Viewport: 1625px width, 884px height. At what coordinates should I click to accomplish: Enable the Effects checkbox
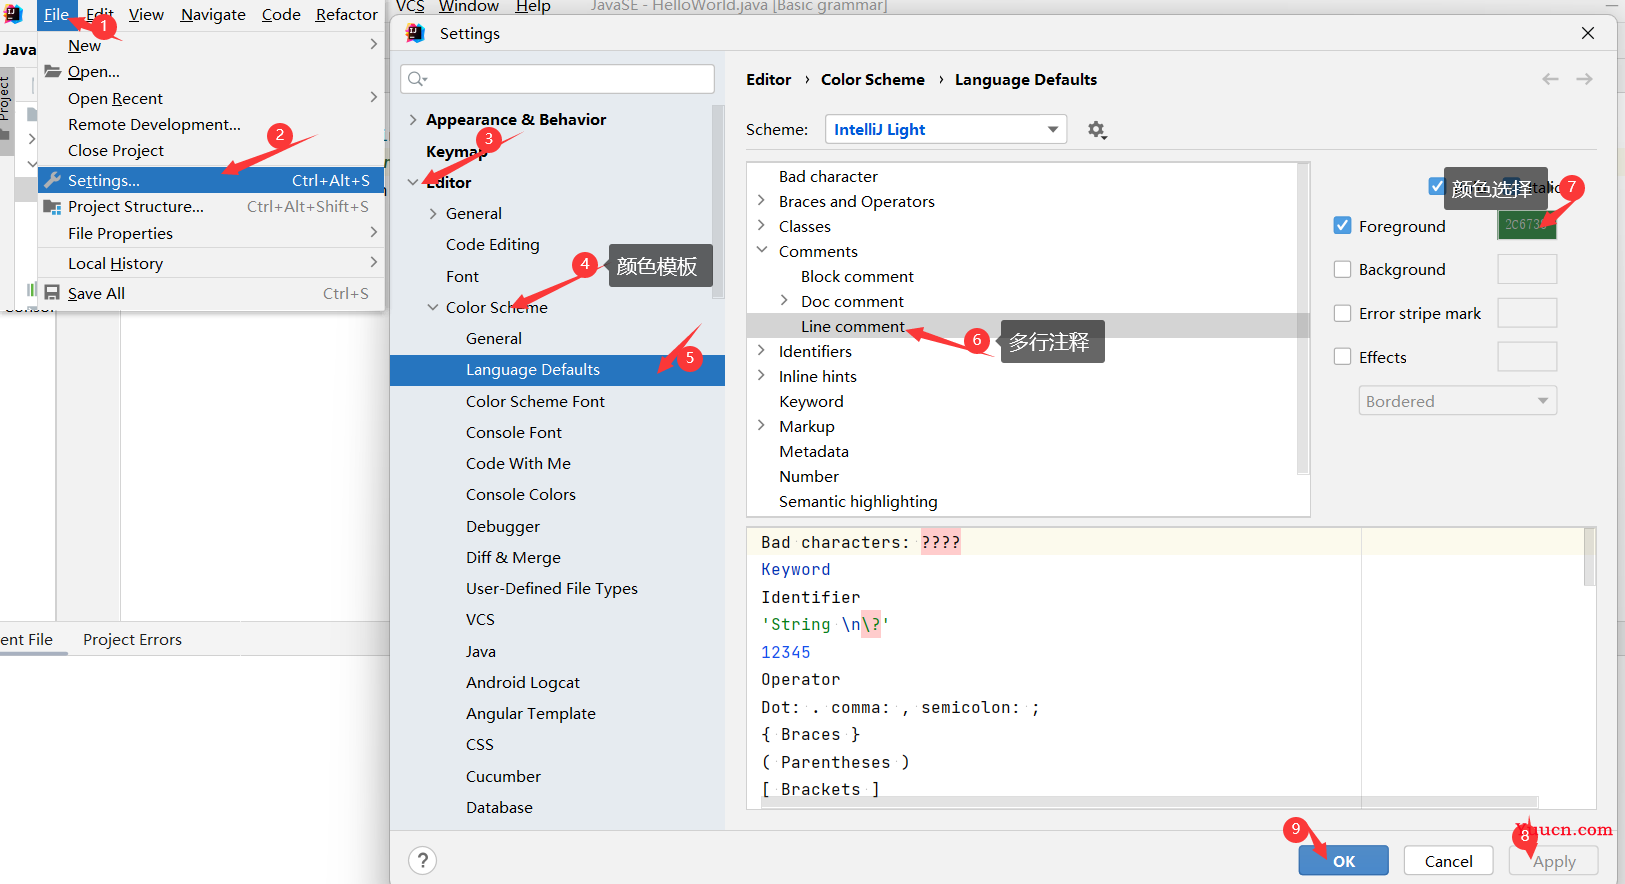pyautogui.click(x=1343, y=357)
